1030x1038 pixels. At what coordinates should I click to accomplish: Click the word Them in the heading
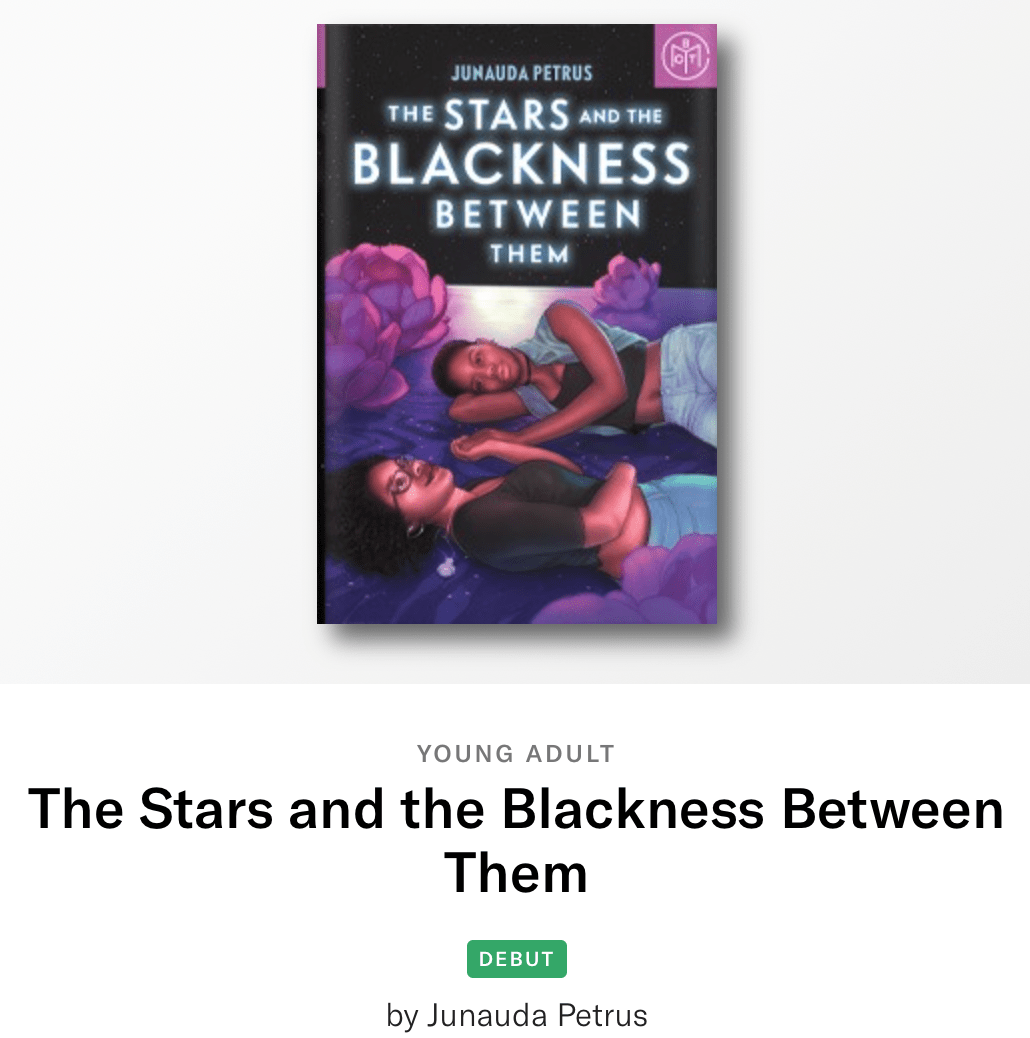(x=516, y=873)
